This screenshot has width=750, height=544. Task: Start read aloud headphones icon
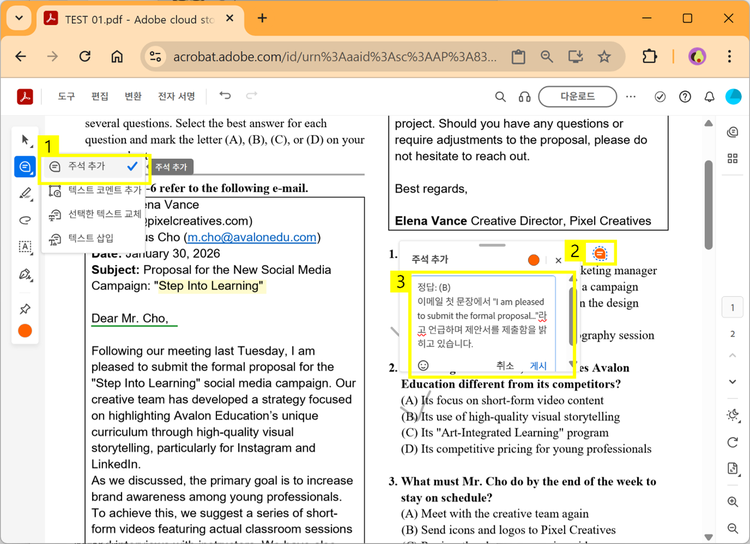pyautogui.click(x=524, y=97)
